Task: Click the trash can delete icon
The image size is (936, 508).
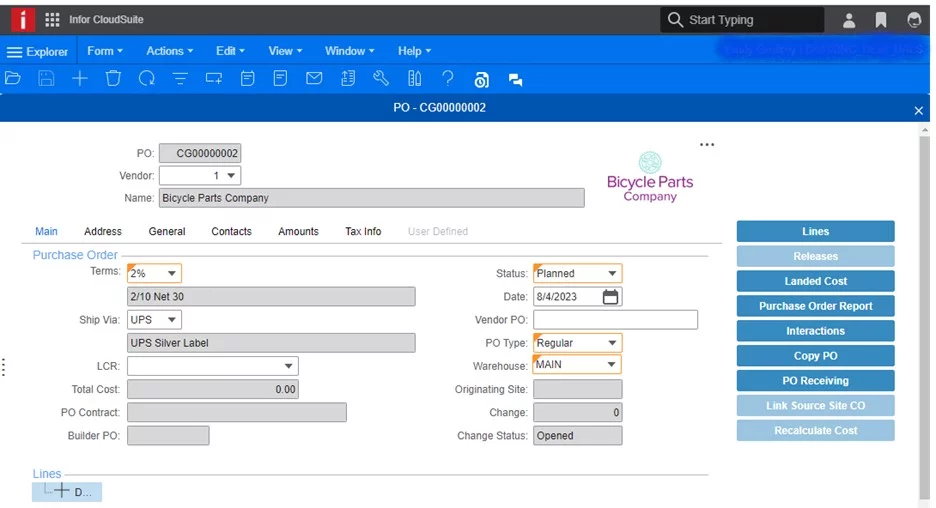Action: tap(113, 79)
